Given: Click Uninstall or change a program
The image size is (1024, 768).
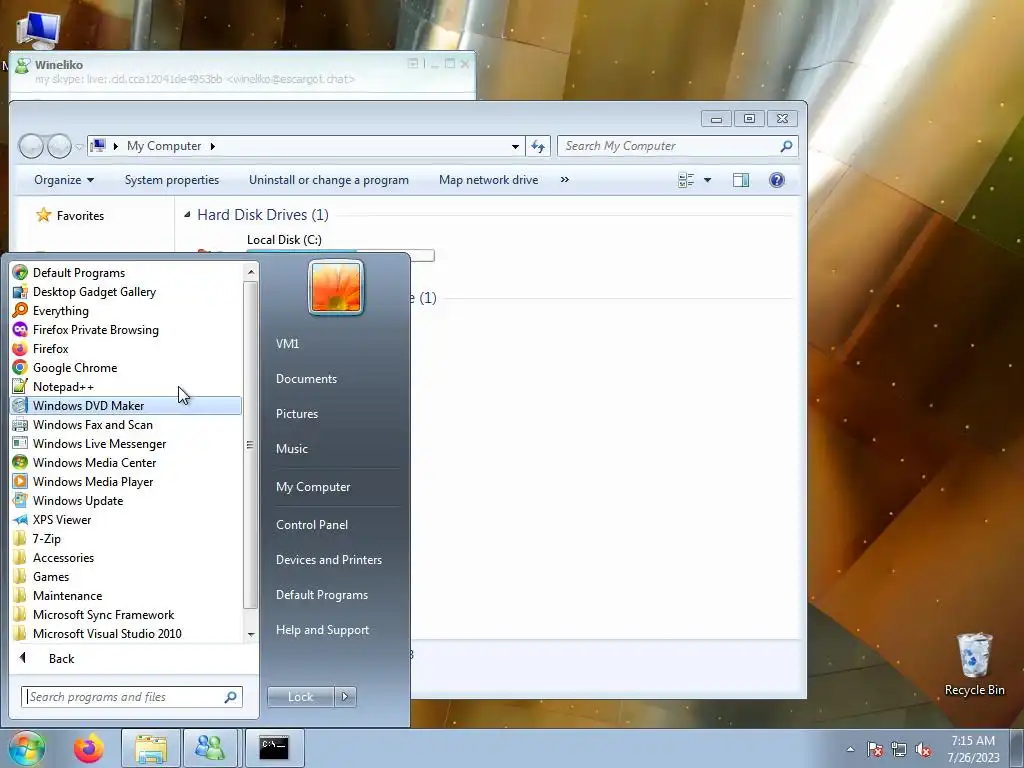Looking at the screenshot, I should tap(328, 180).
